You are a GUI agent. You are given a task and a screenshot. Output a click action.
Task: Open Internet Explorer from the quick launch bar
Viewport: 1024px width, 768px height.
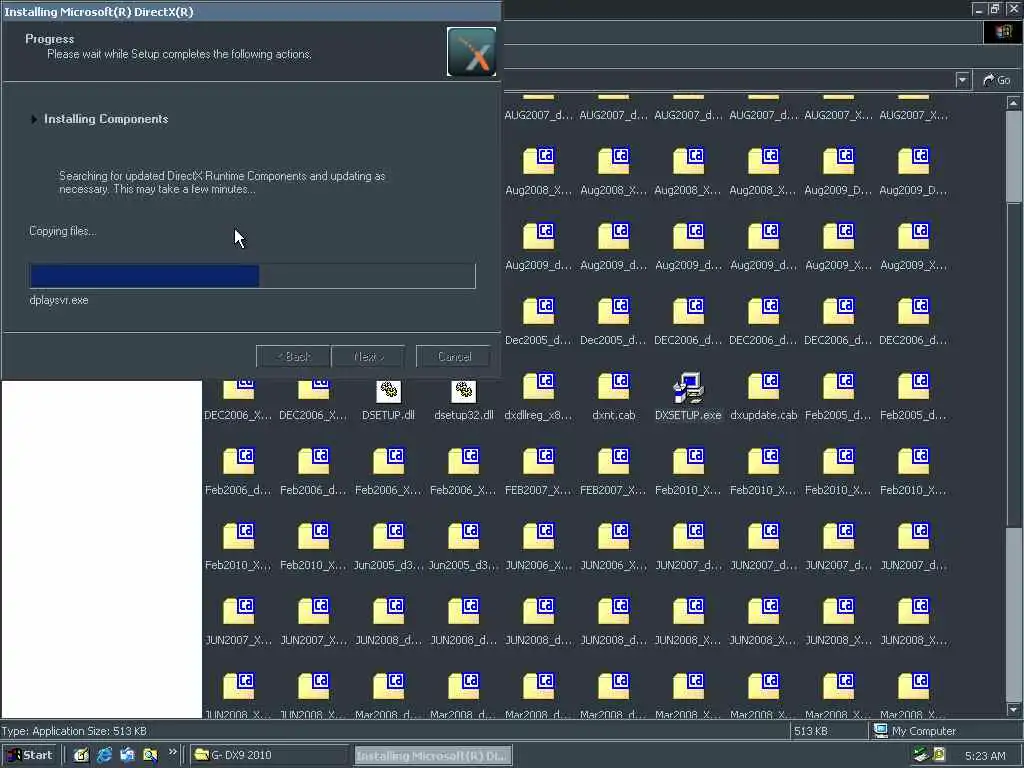[x=104, y=755]
